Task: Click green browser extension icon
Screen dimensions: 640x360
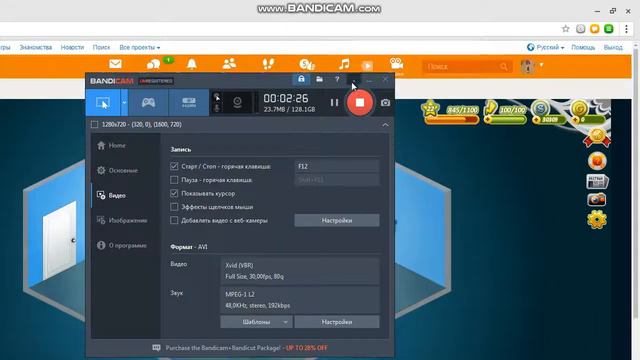Action: tap(609, 29)
